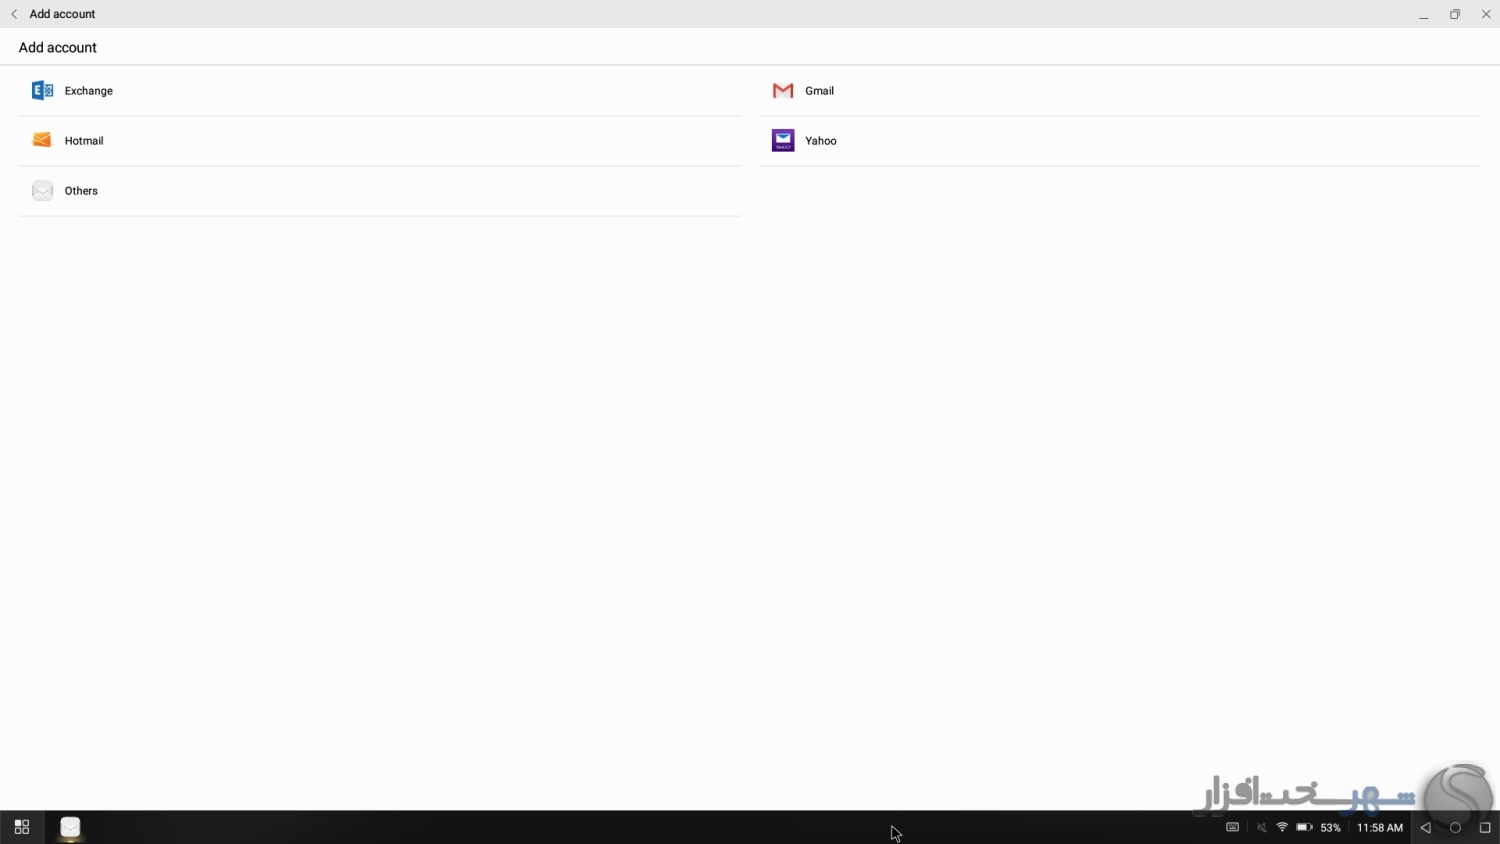1500x844 pixels.
Task: Select the Others account option
Action: coord(379,191)
